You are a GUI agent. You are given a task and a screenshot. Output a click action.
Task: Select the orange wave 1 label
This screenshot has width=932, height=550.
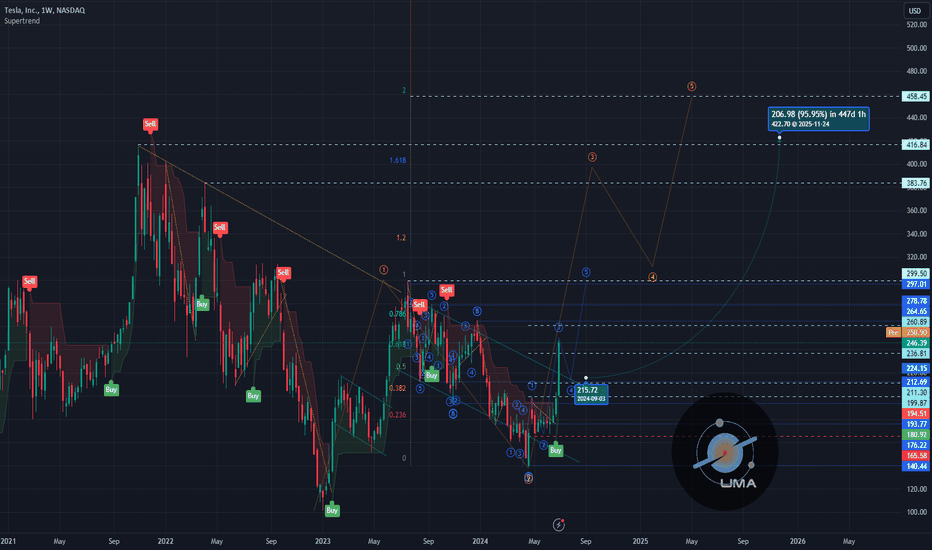click(384, 269)
